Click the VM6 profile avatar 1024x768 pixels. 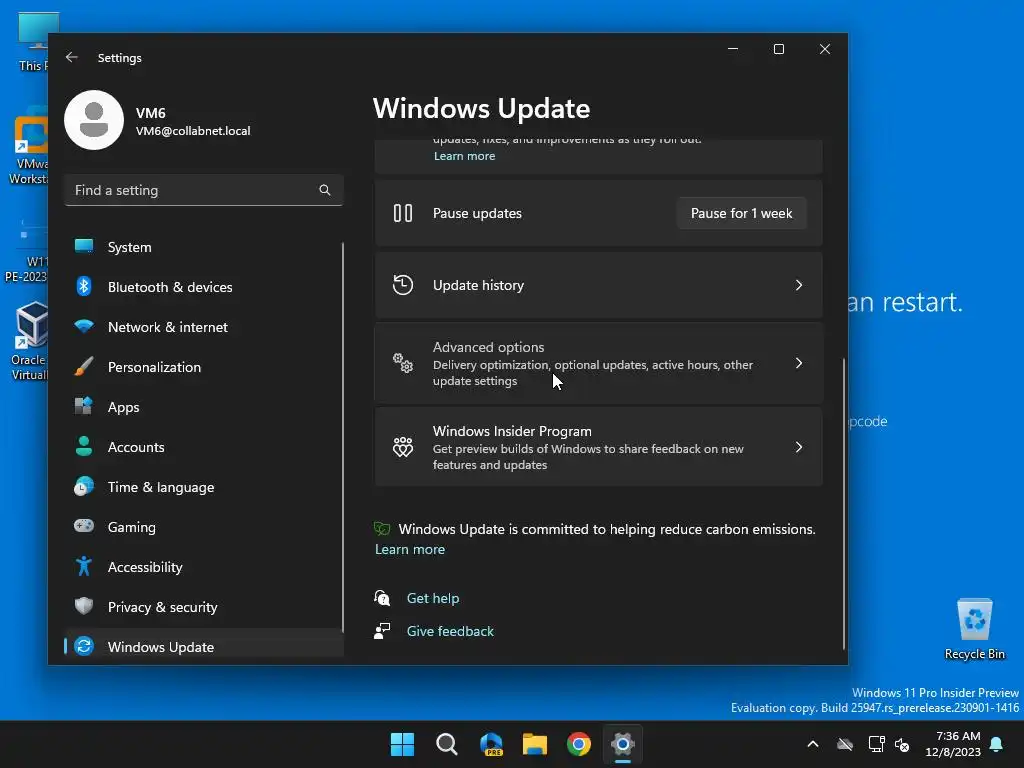(x=94, y=120)
